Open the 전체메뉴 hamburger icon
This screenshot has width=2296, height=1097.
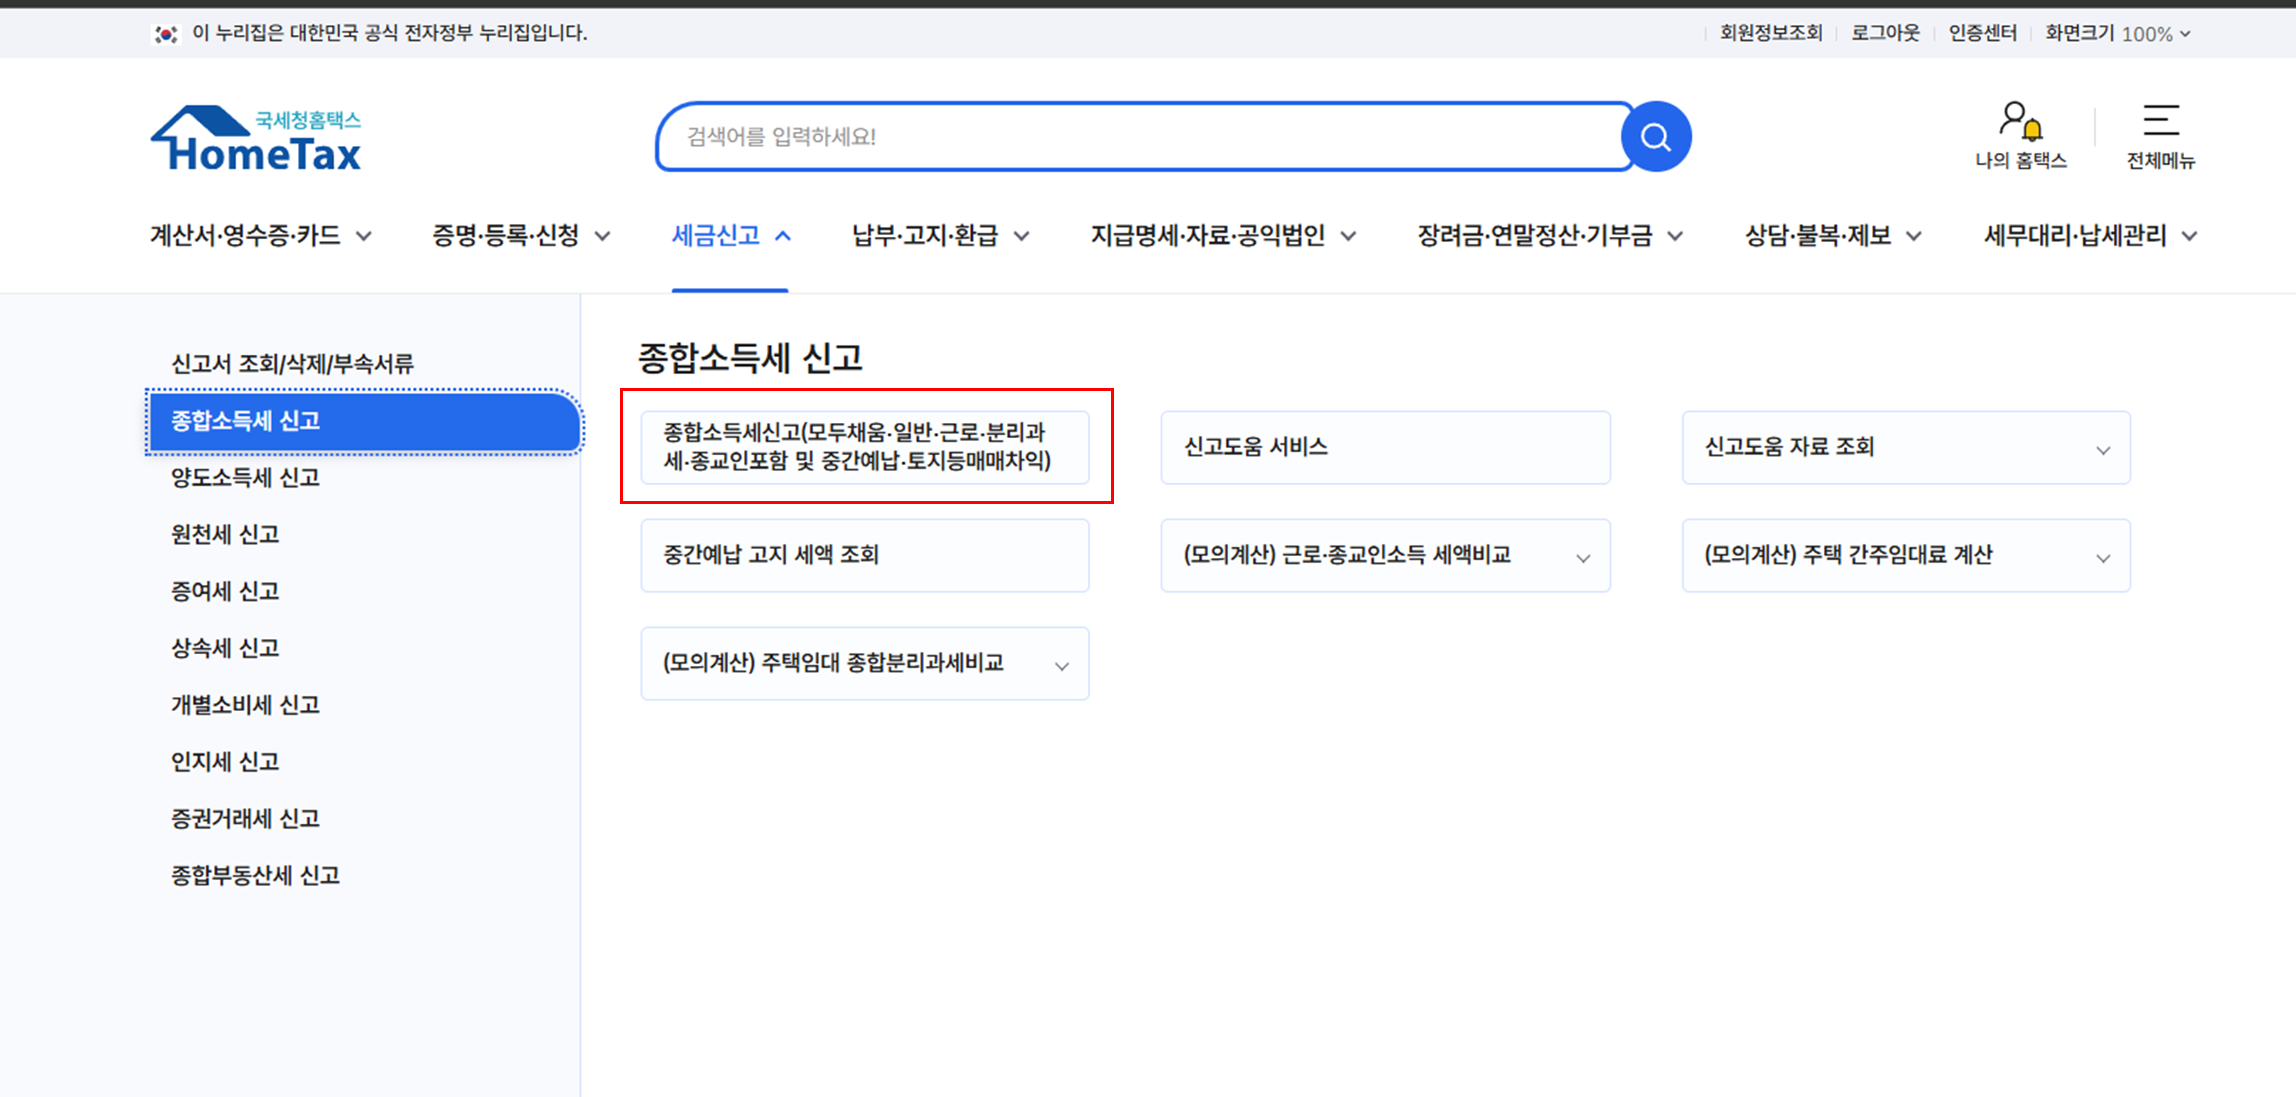pos(2160,122)
